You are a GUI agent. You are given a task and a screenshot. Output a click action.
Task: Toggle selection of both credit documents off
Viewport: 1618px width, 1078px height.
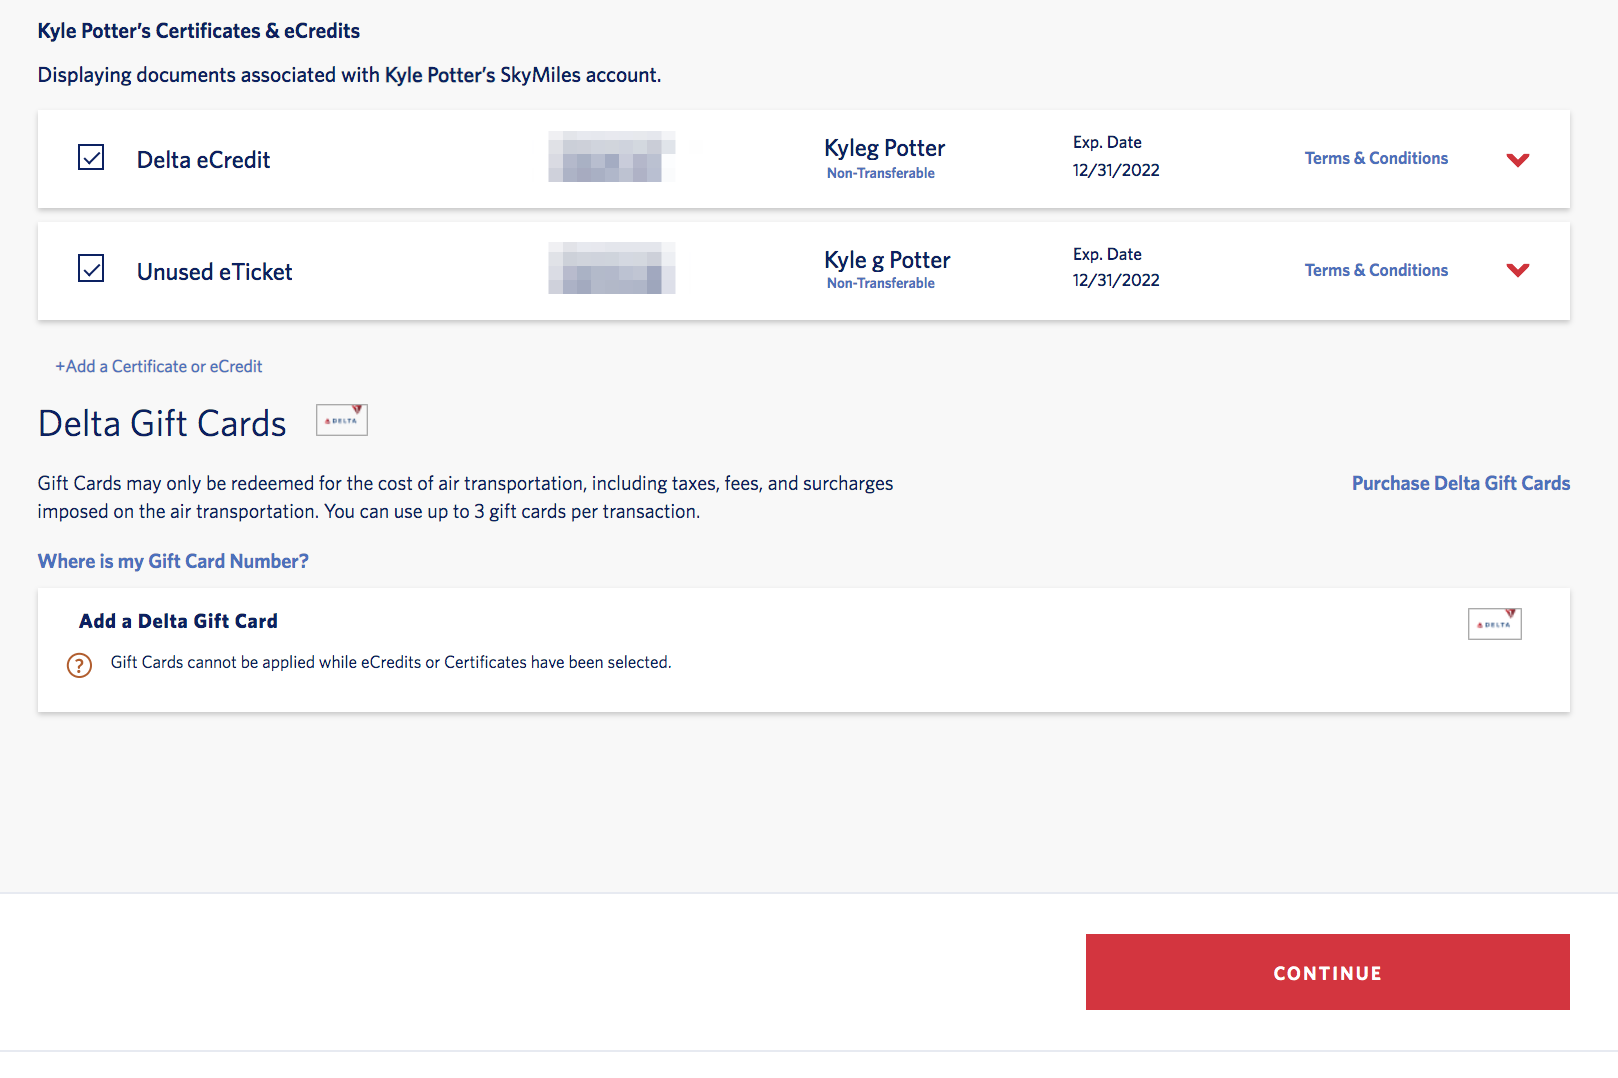click(x=90, y=157)
